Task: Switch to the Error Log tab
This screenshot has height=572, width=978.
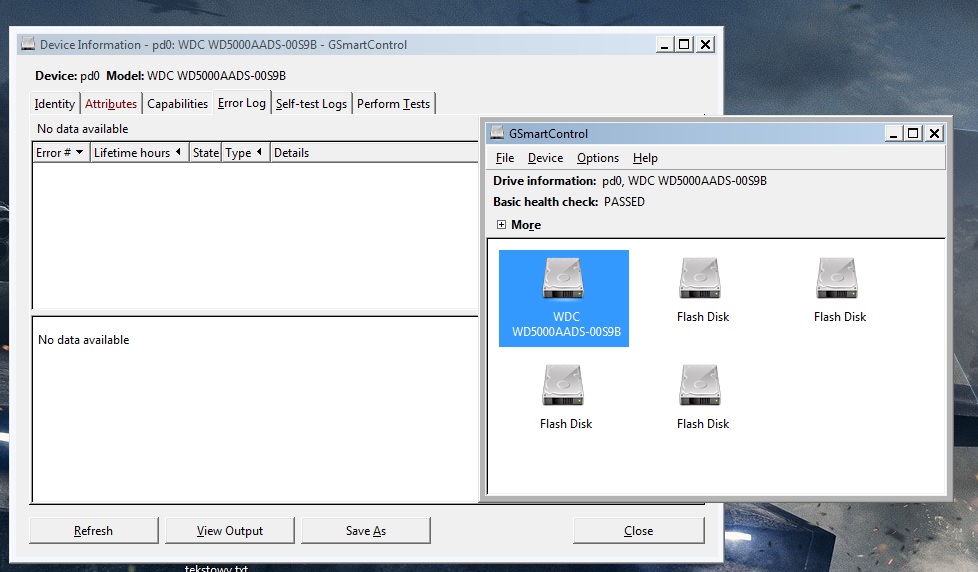Action: tap(241, 103)
